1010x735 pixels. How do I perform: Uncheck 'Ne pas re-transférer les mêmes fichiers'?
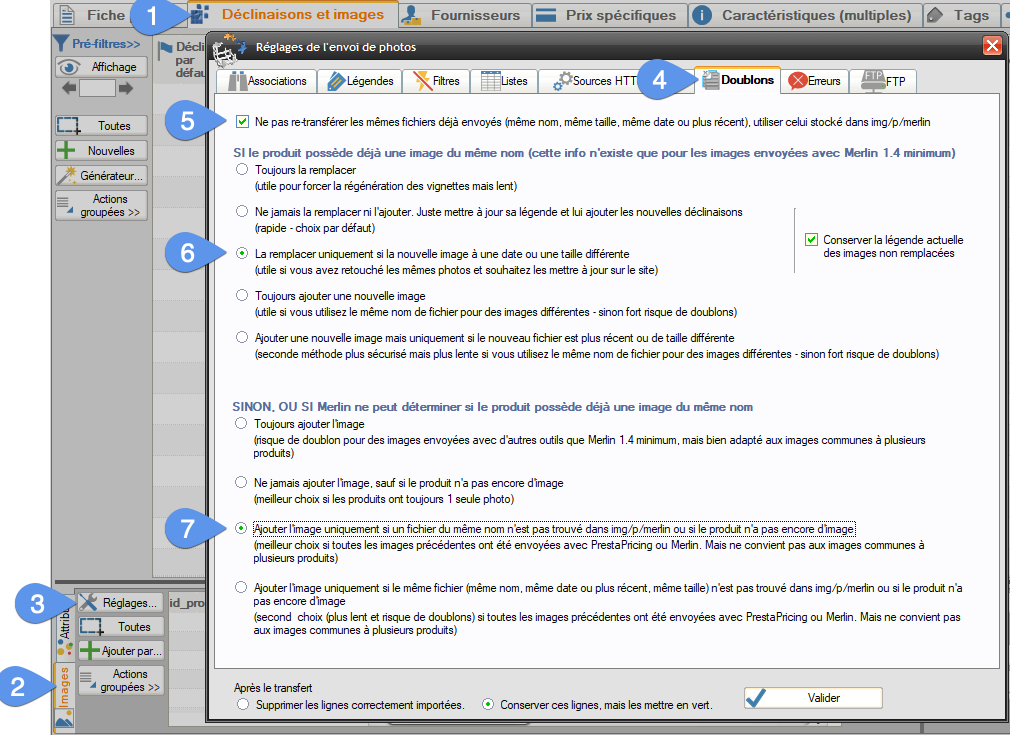[x=242, y=122]
